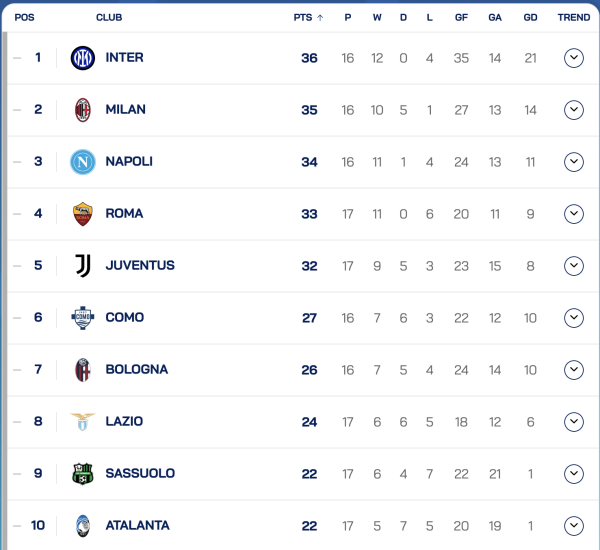Sort the table by PTS column
Screen dimensions: 600x550
(308, 17)
